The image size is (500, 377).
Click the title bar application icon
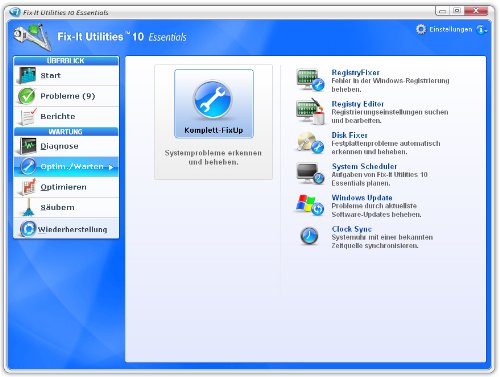[x=15, y=12]
